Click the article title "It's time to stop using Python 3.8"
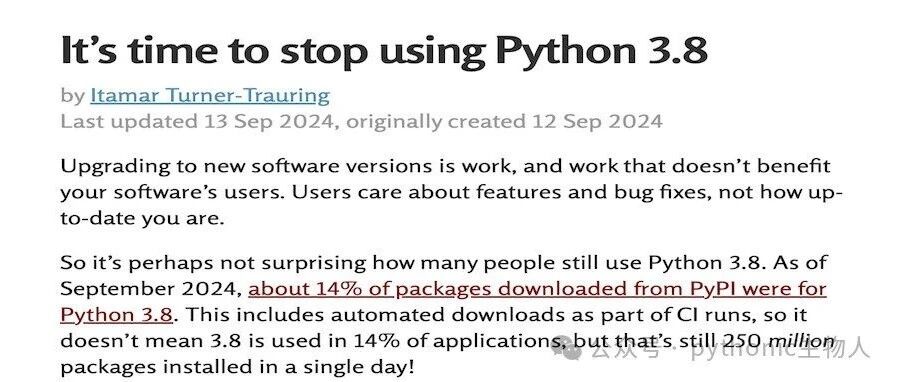Image resolution: width=897 pixels, height=382 pixels. [384, 50]
